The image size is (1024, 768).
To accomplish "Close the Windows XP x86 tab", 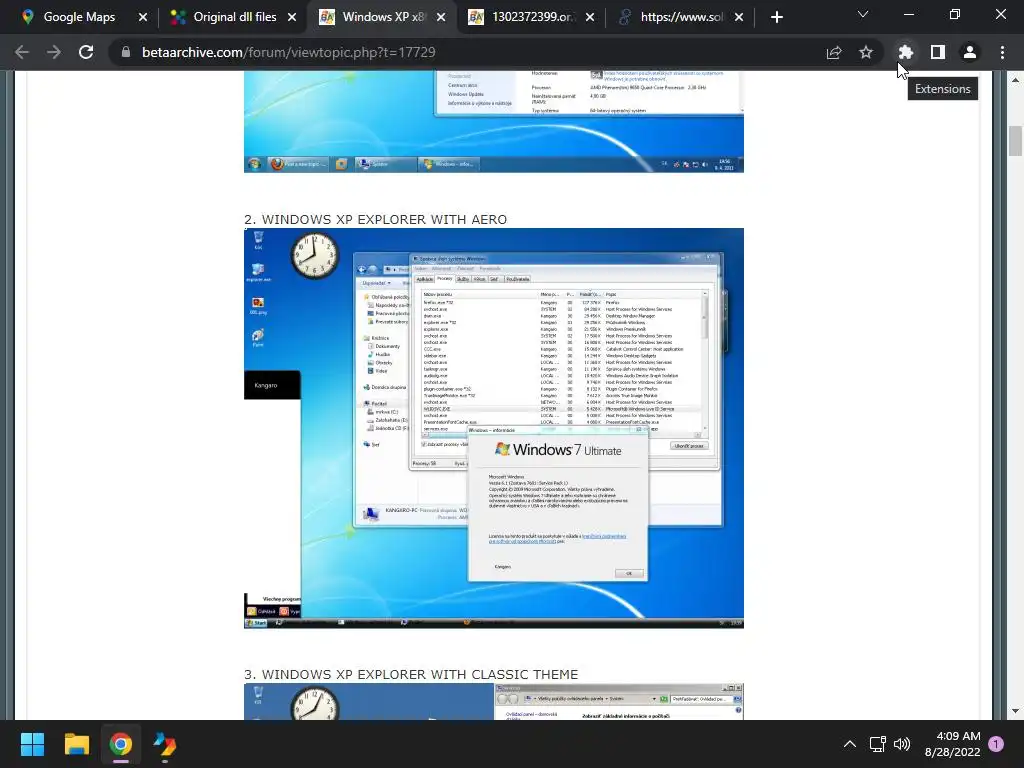I will [441, 17].
